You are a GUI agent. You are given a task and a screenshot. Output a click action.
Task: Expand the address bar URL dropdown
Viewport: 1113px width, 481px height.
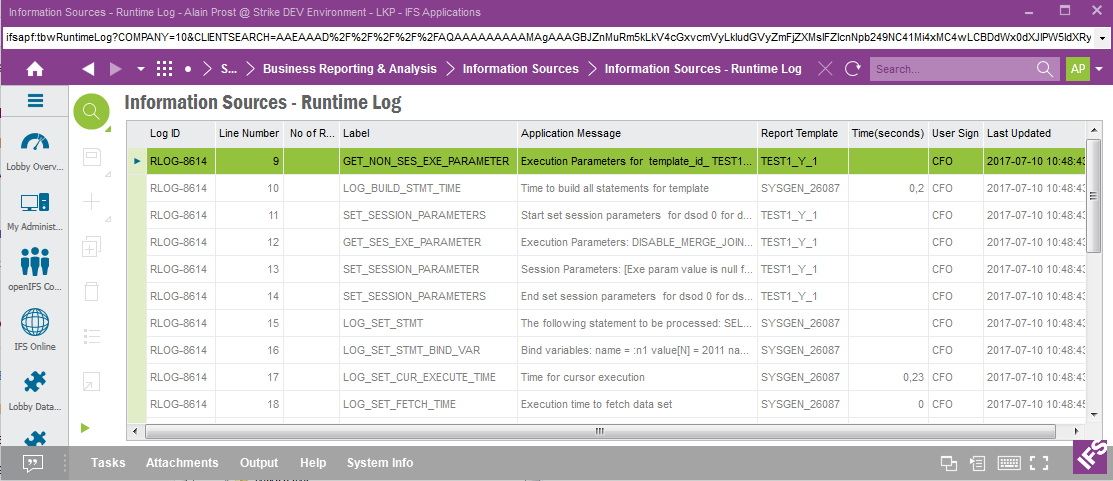1101,38
